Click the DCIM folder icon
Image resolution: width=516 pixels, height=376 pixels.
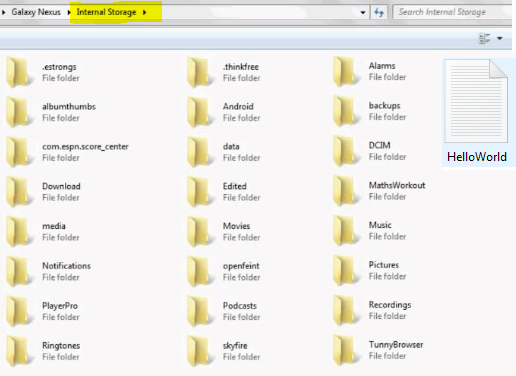tap(347, 151)
